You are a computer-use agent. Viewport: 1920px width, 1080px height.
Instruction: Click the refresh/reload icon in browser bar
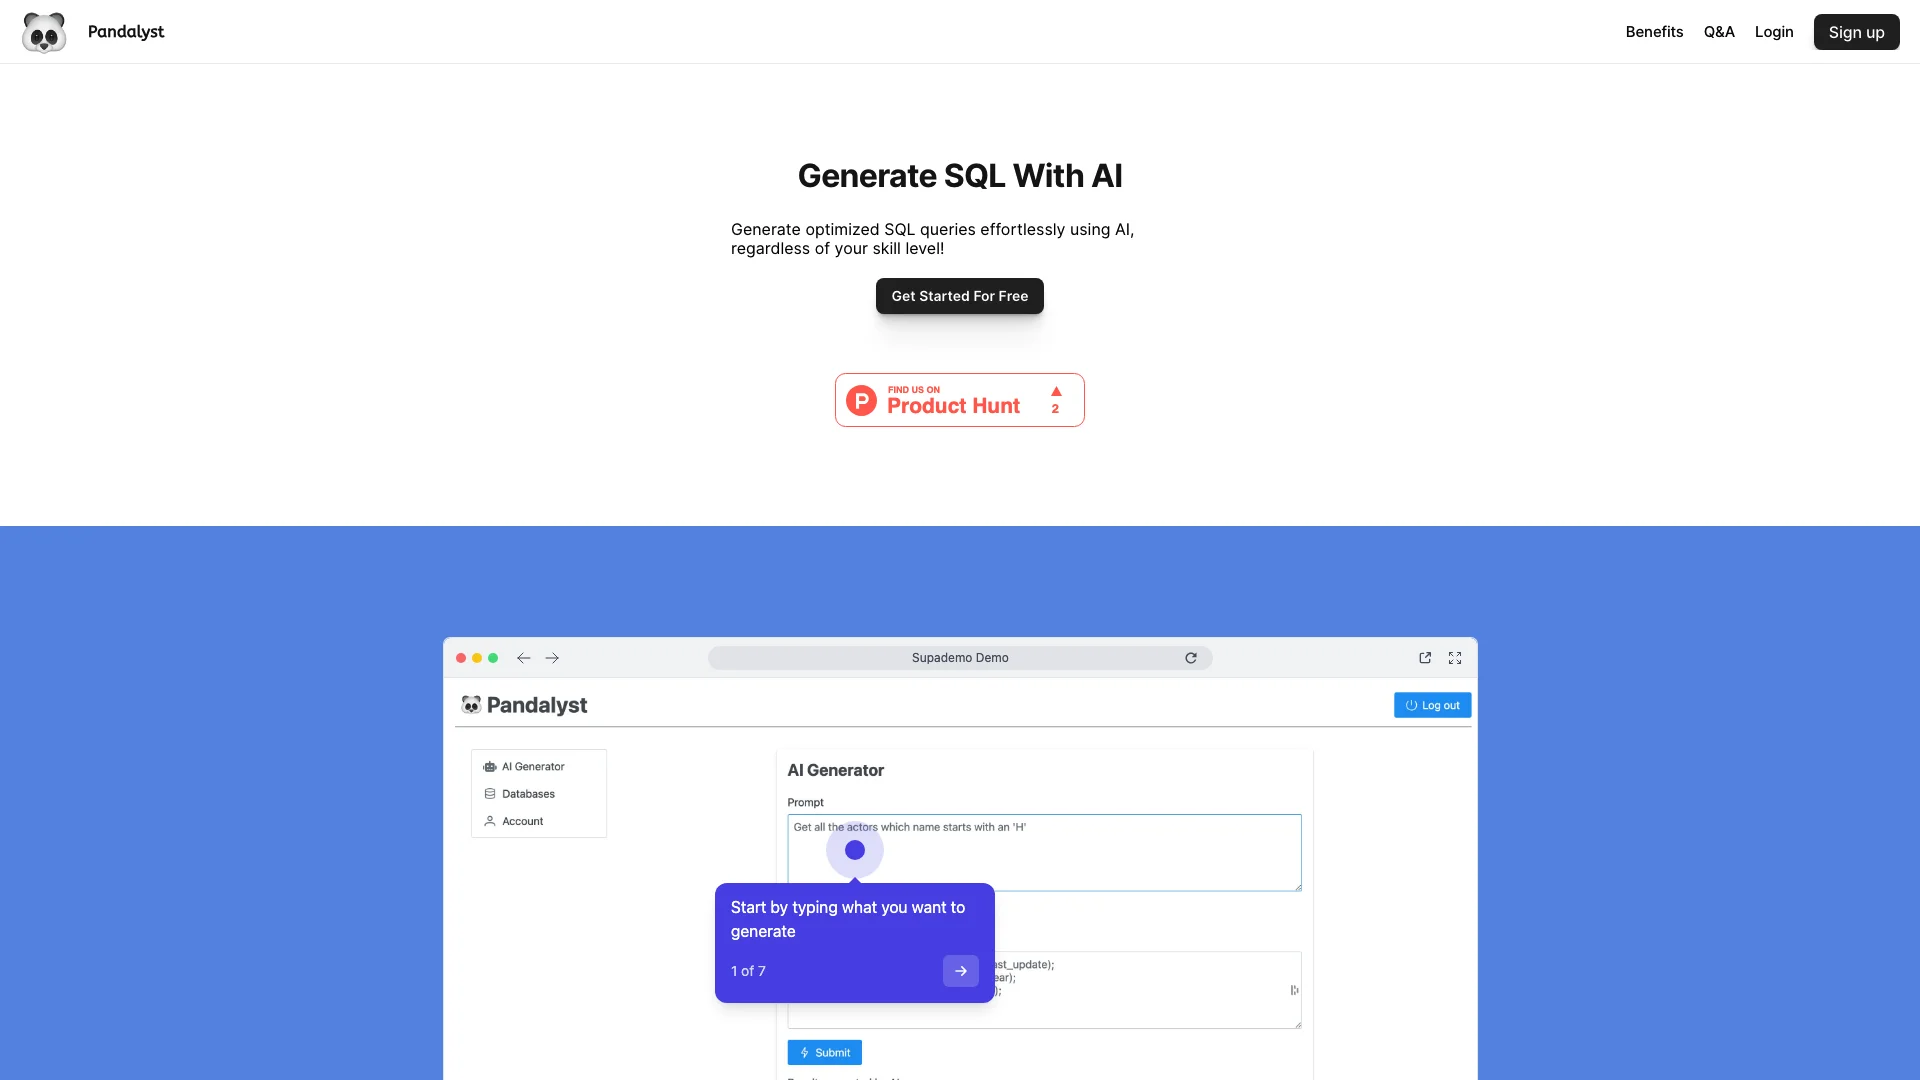[x=1191, y=657]
